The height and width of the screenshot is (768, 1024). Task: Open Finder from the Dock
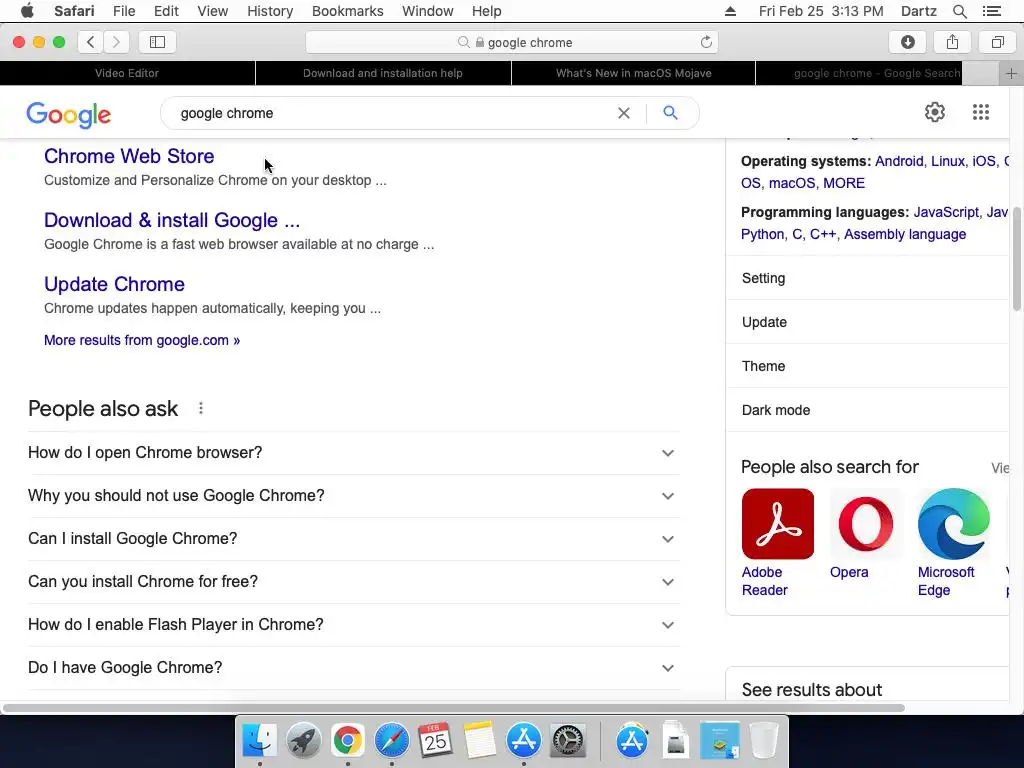point(260,741)
